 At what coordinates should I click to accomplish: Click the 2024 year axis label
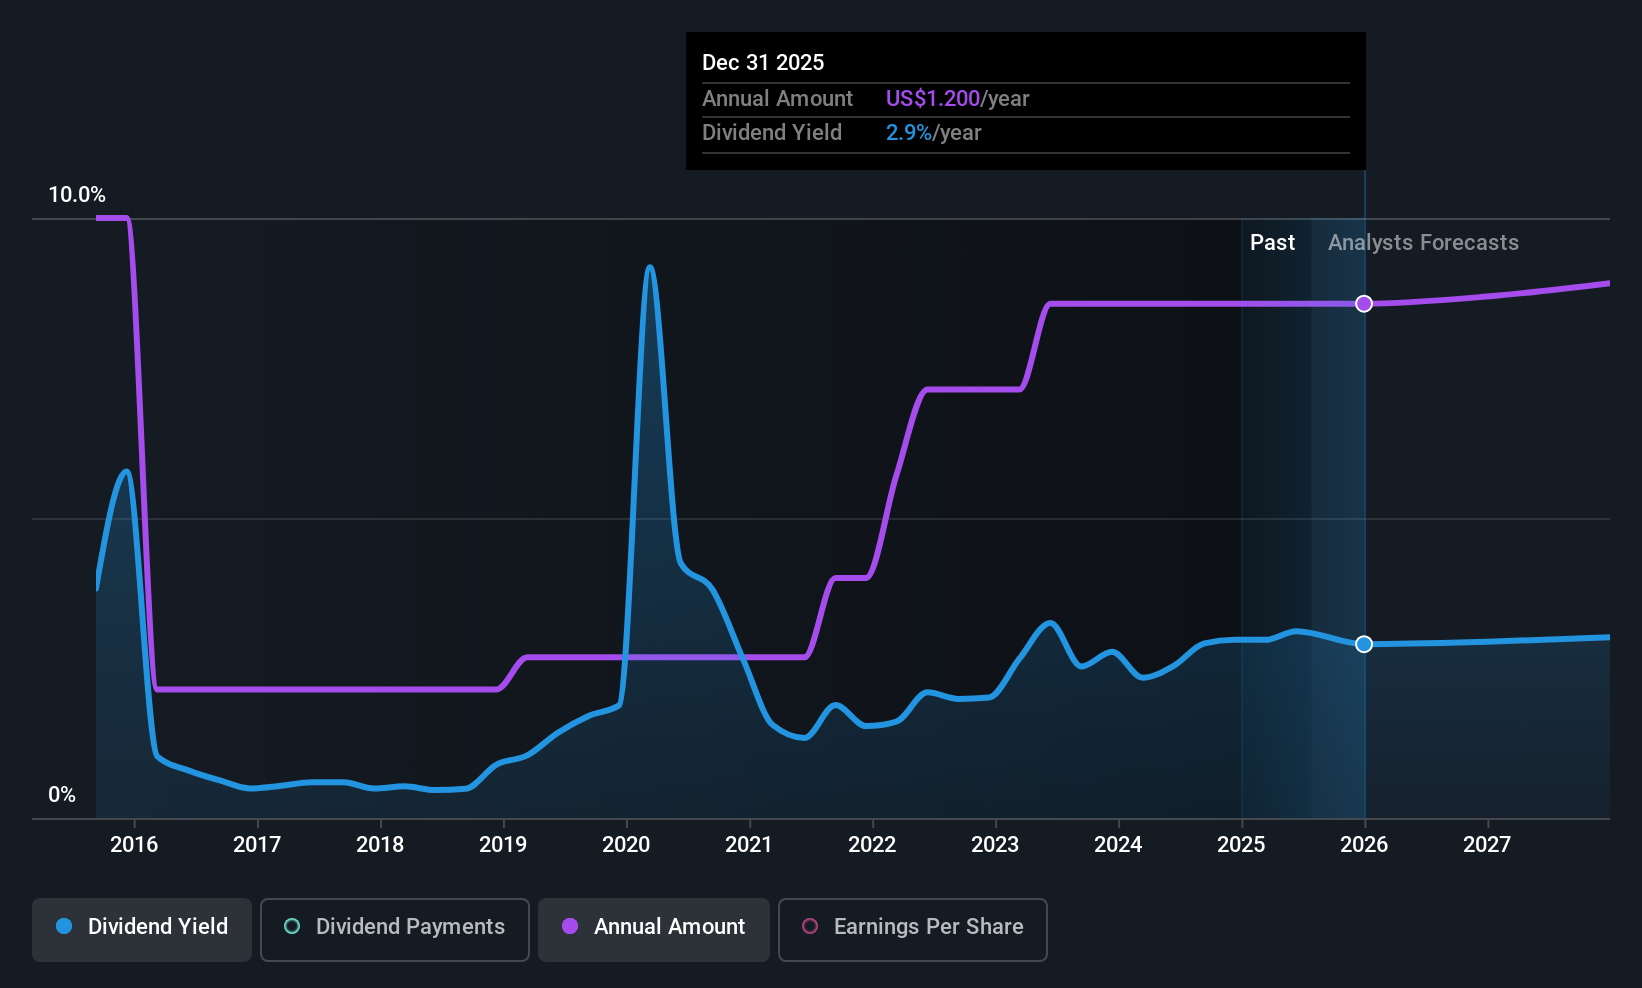click(x=1118, y=844)
